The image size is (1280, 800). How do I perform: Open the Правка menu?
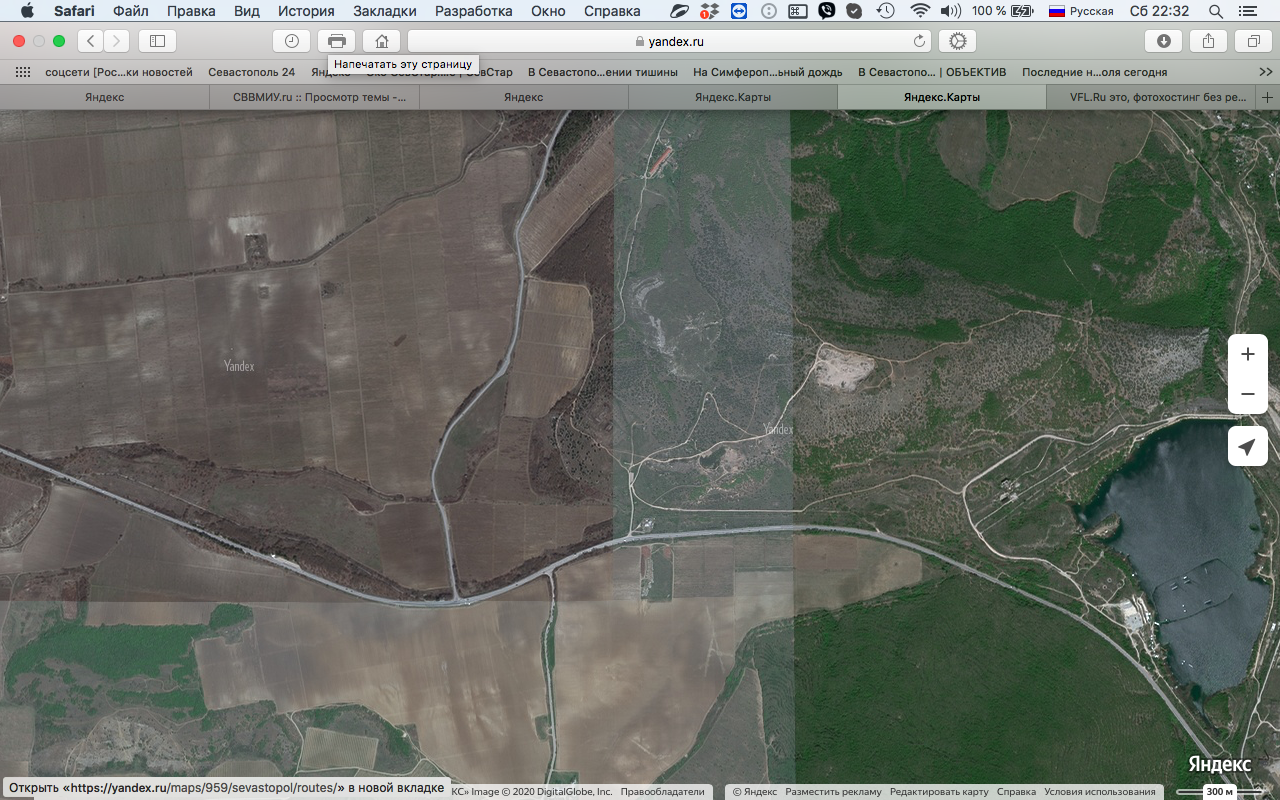pos(191,11)
